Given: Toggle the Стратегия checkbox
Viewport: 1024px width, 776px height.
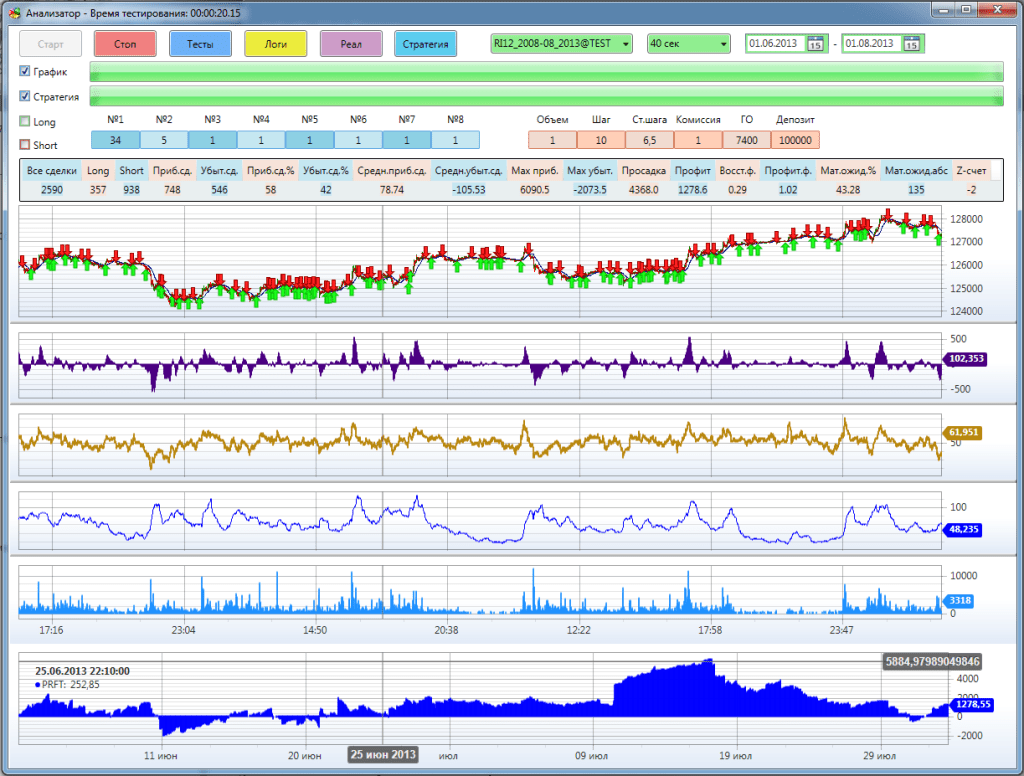Looking at the screenshot, I should tap(25, 96).
